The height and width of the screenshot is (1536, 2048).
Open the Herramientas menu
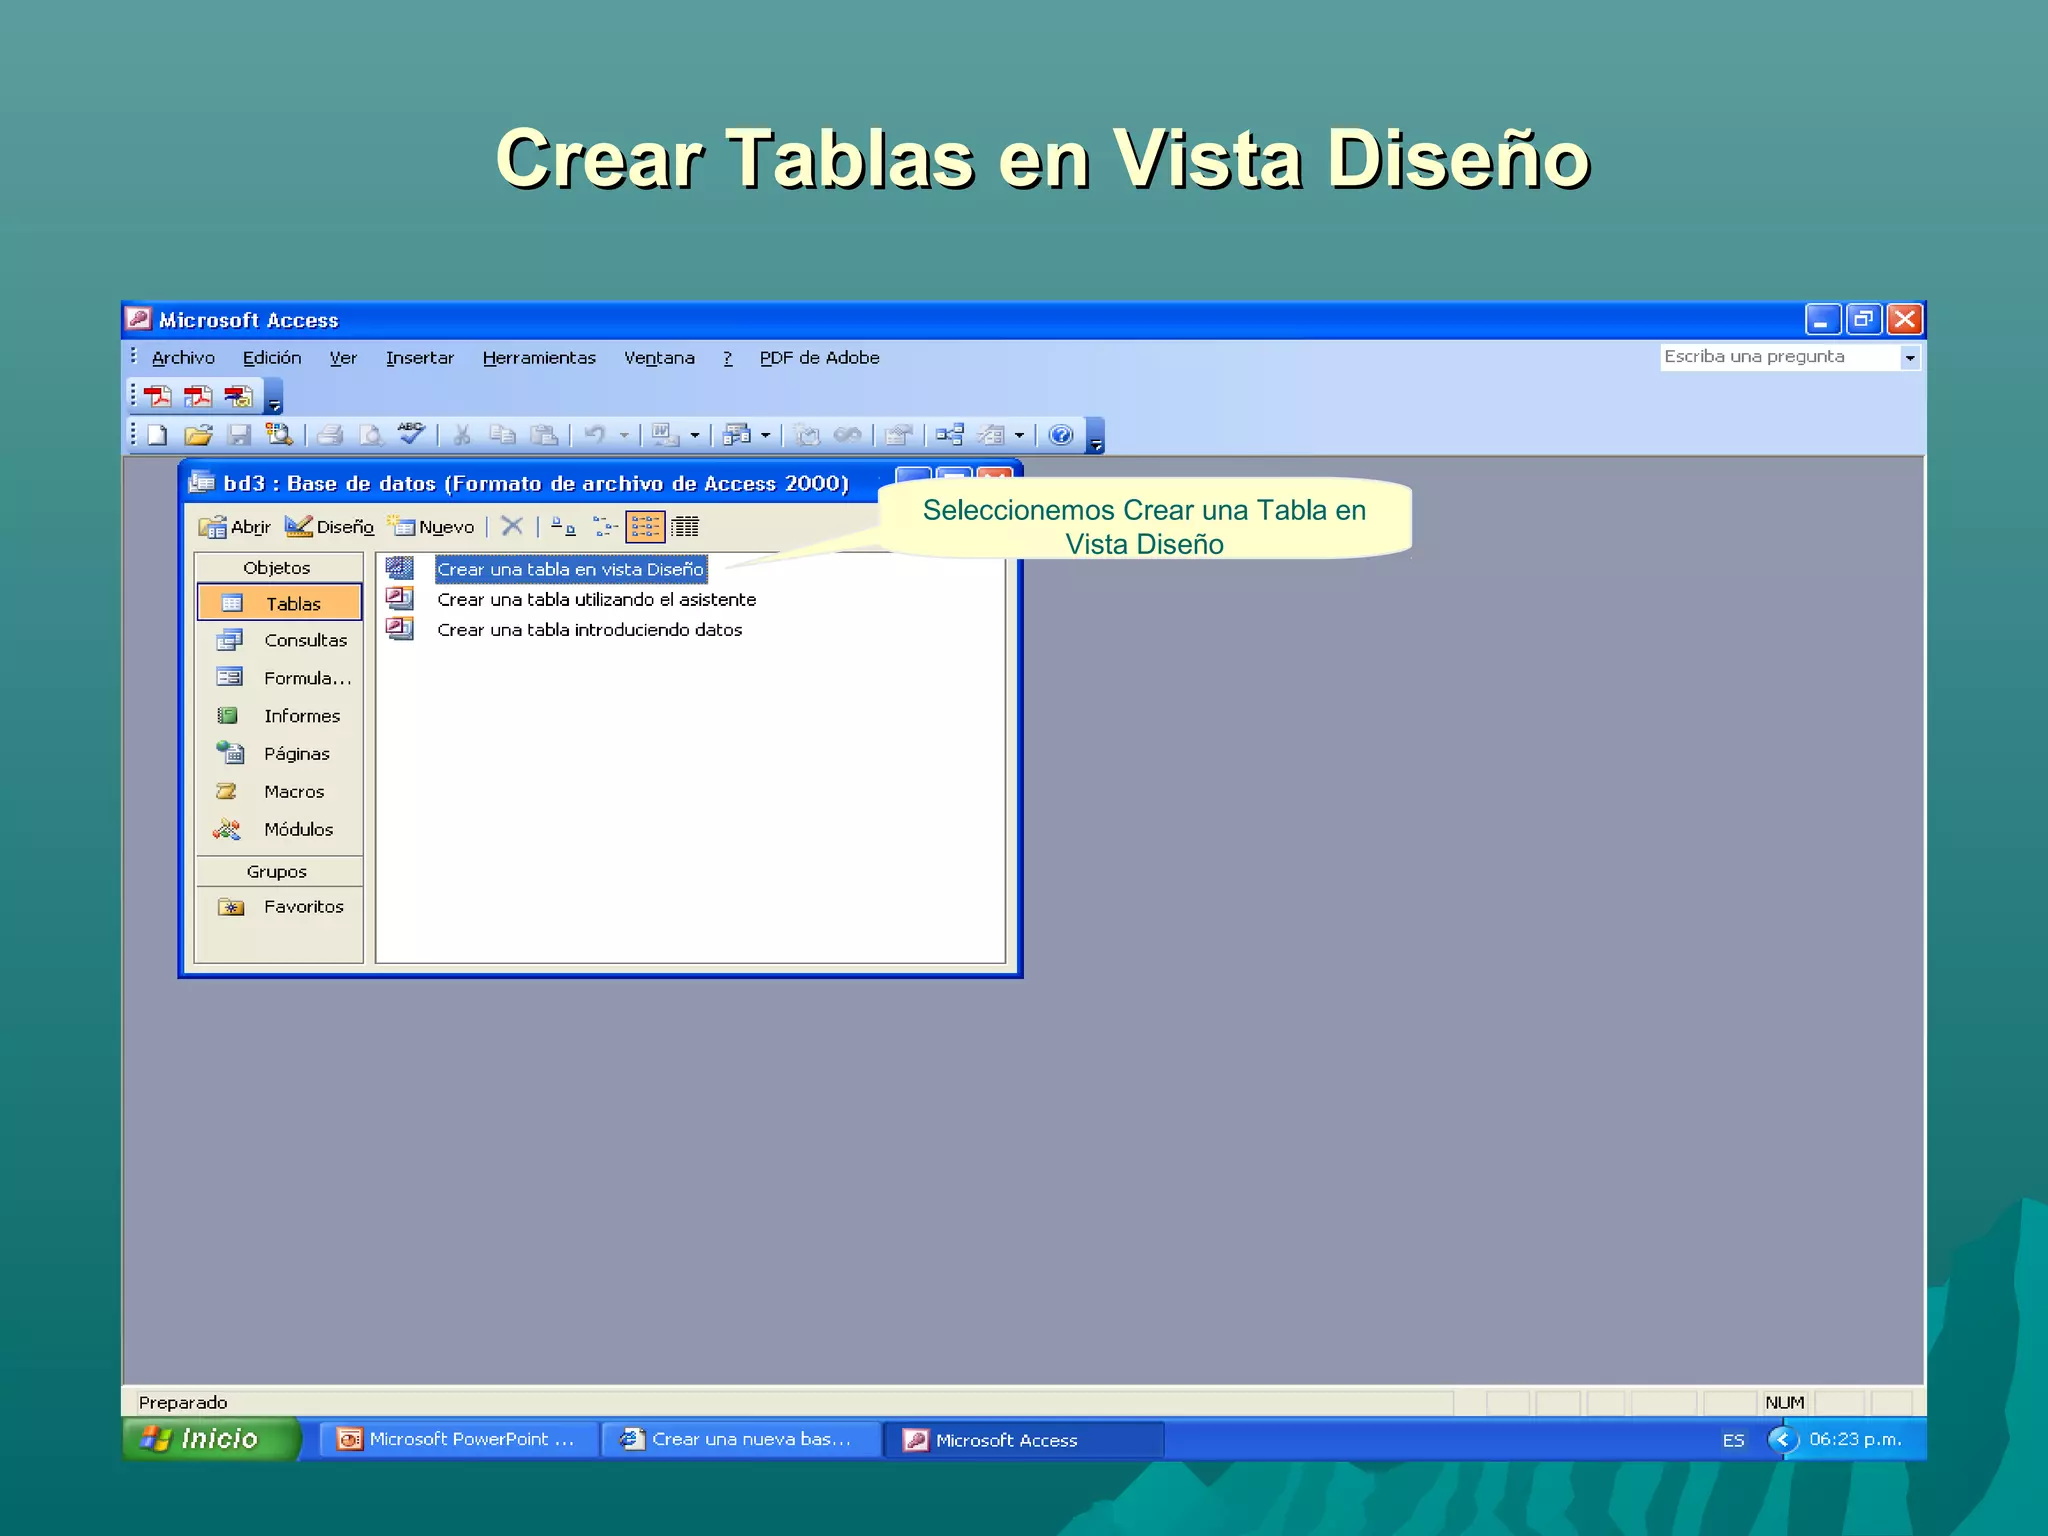point(539,357)
